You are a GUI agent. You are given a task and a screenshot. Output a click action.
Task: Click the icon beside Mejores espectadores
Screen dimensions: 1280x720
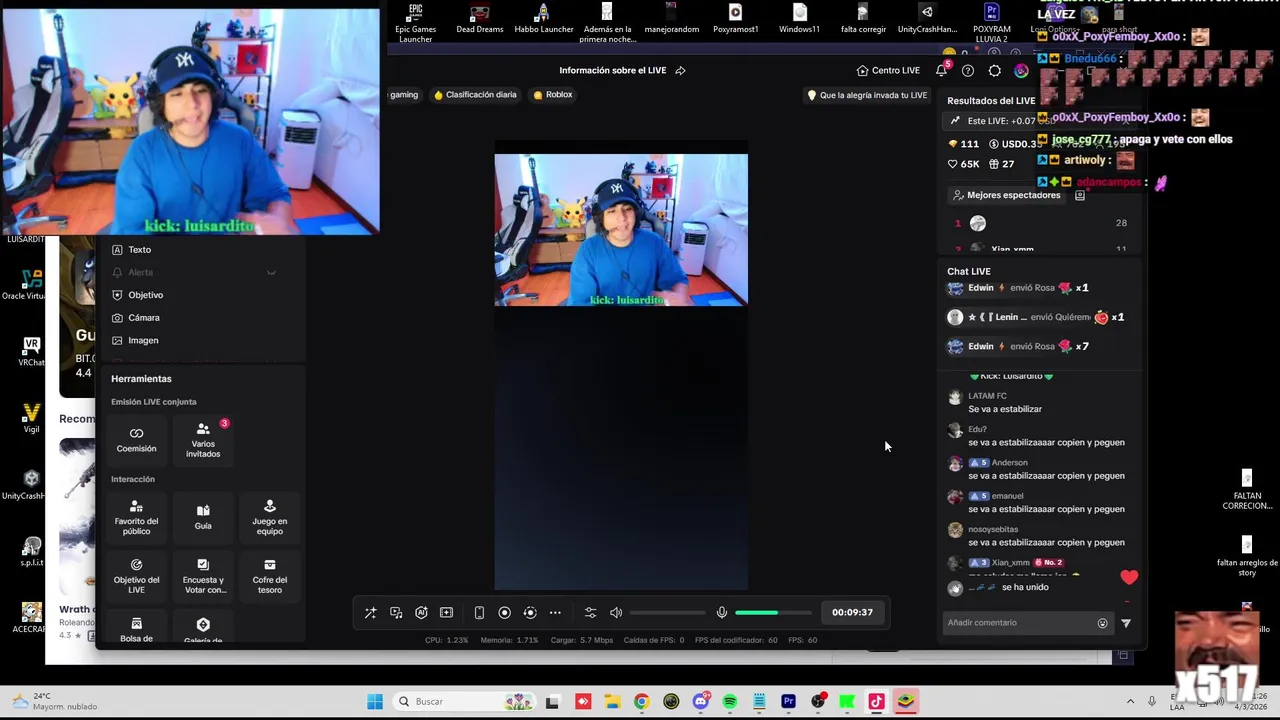click(x=1080, y=195)
